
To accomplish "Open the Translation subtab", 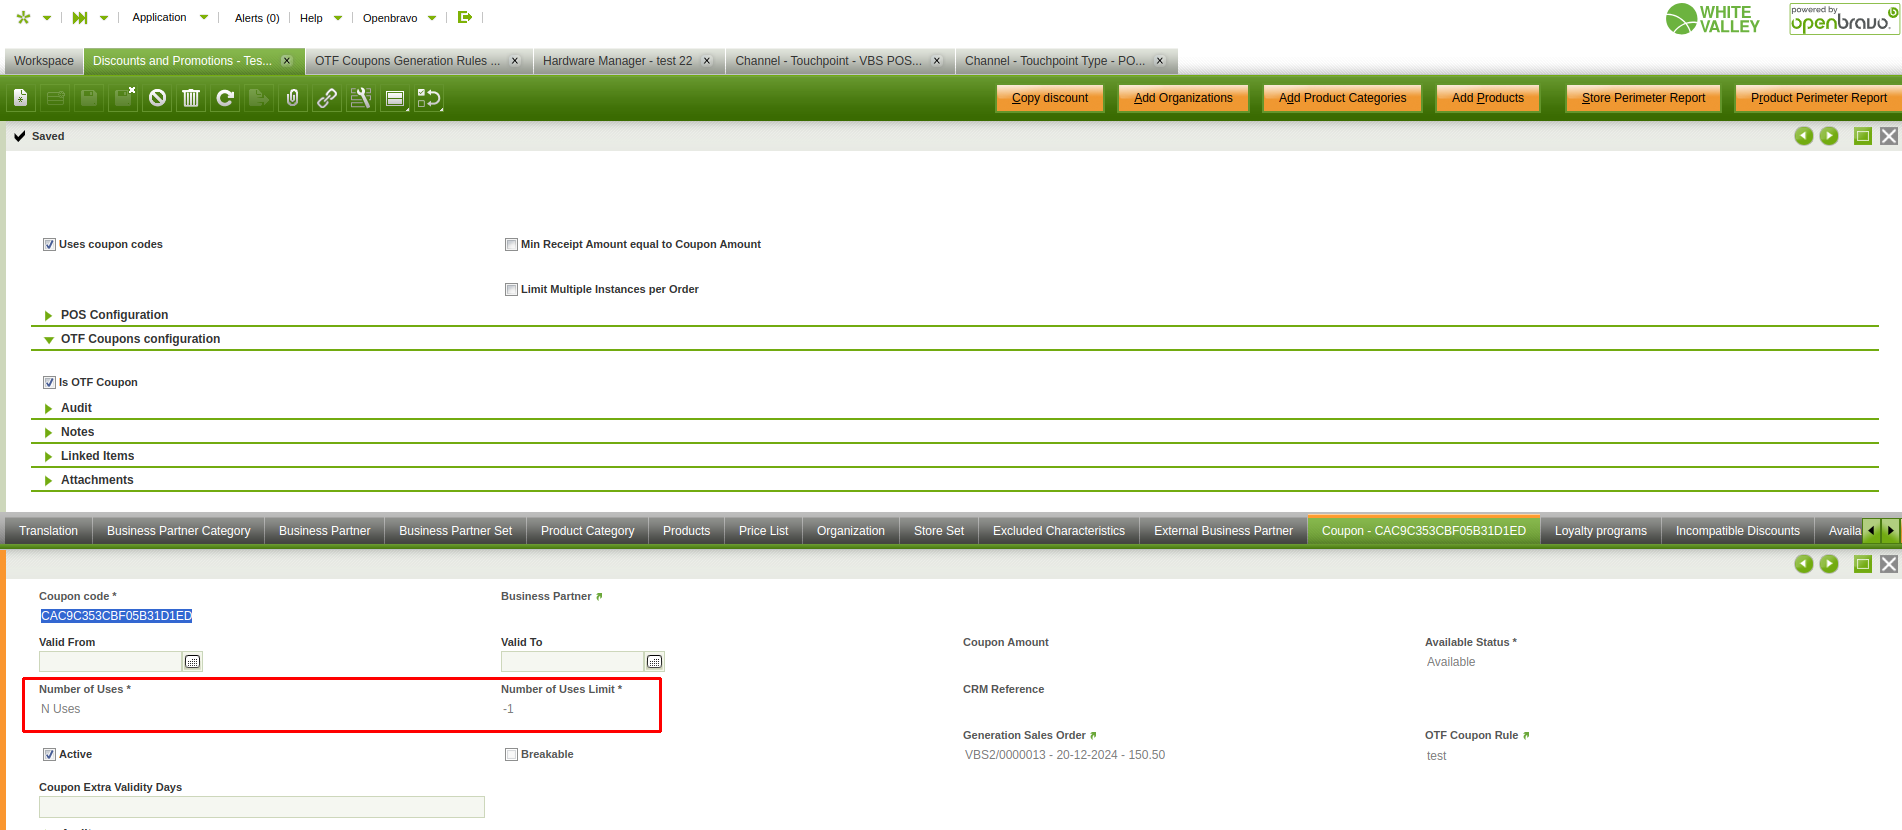I will (x=48, y=531).
